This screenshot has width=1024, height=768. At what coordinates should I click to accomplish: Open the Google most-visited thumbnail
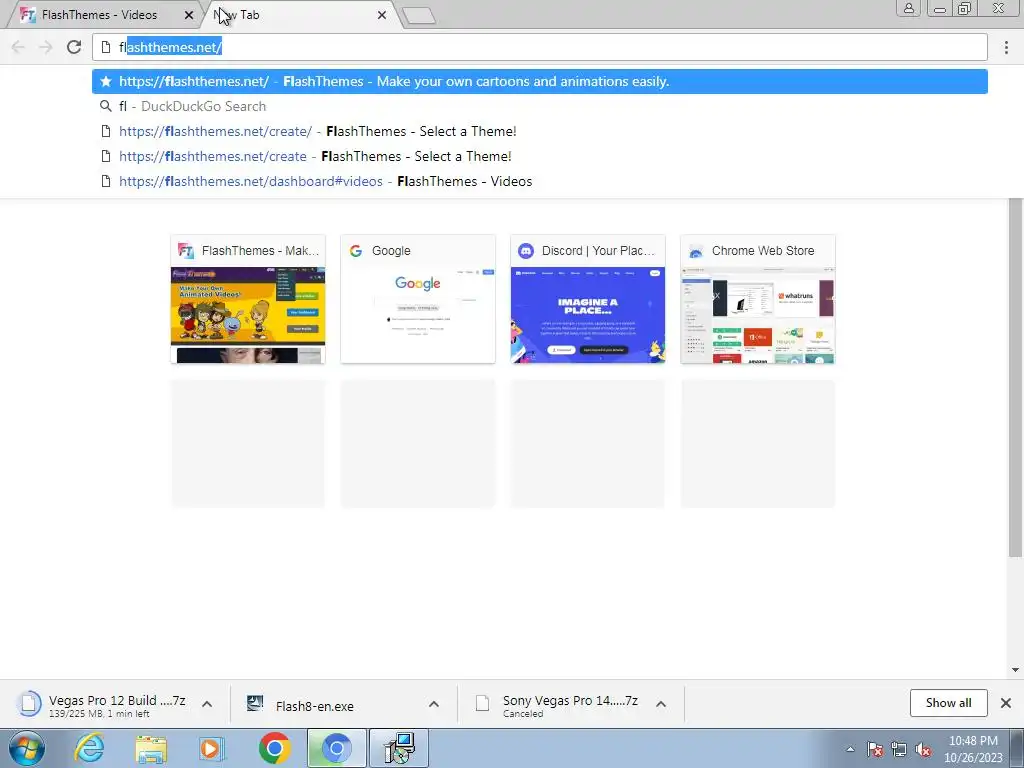[418, 299]
